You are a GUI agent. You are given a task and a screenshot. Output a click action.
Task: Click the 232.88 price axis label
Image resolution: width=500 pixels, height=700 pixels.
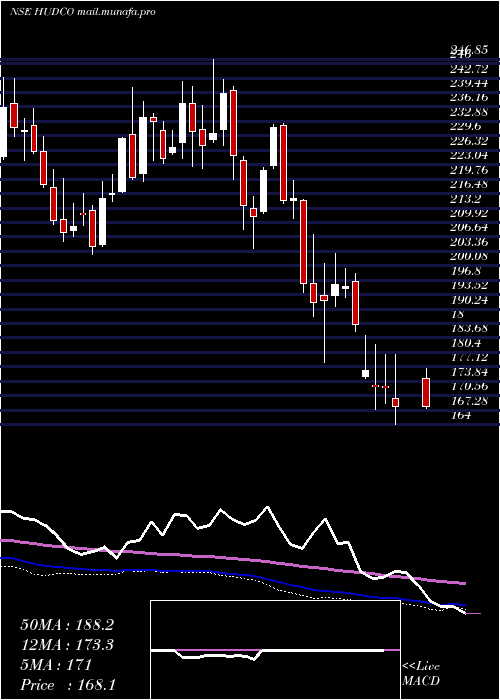tap(469, 112)
